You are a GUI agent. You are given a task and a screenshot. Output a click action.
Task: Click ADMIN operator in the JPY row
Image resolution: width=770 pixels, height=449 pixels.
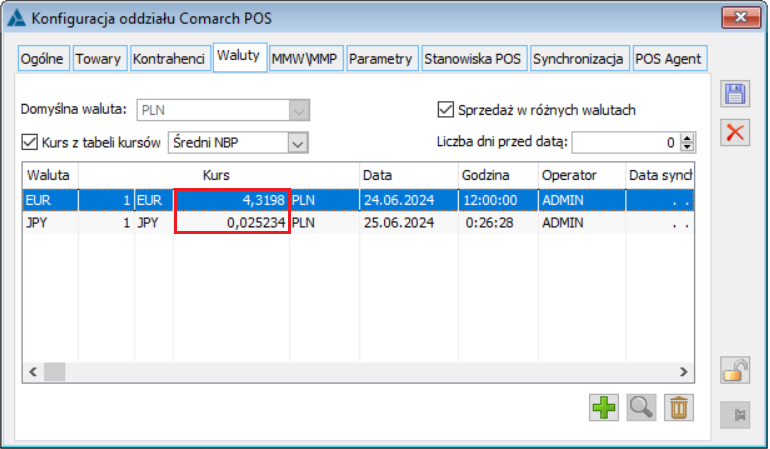[x=581, y=223]
